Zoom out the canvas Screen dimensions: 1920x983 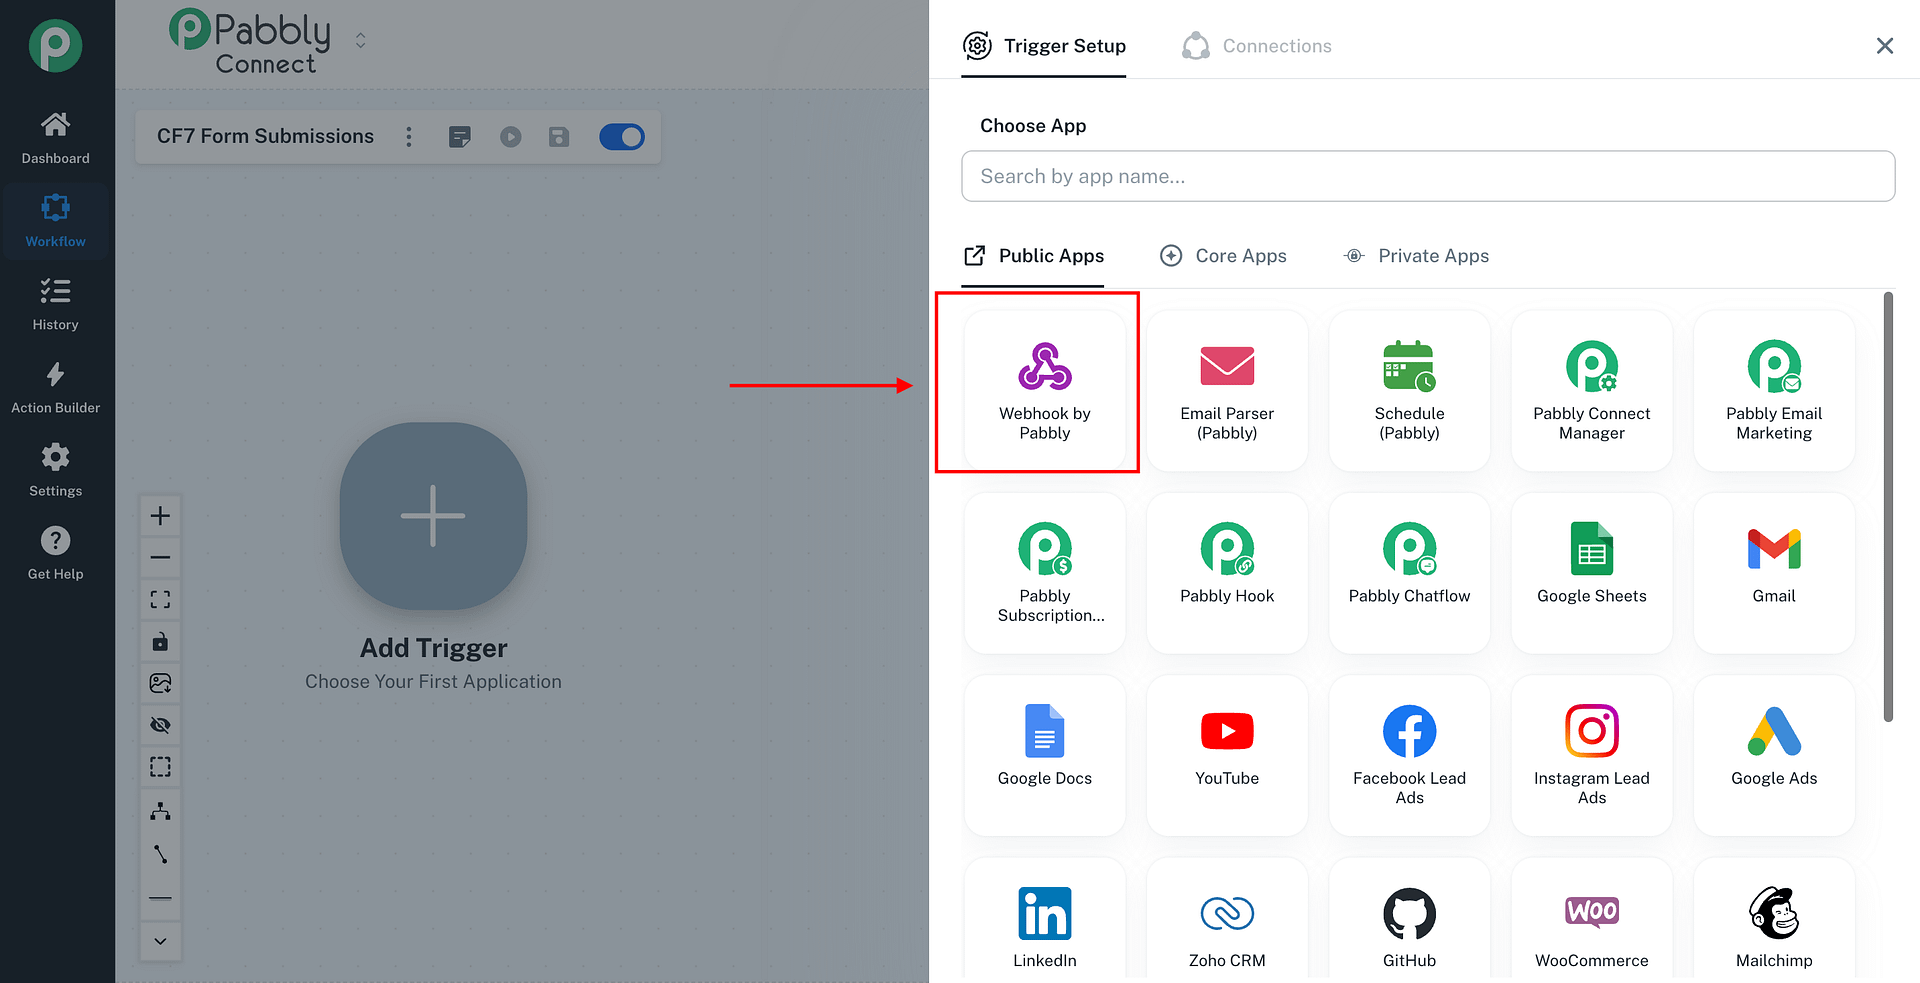pyautogui.click(x=160, y=557)
